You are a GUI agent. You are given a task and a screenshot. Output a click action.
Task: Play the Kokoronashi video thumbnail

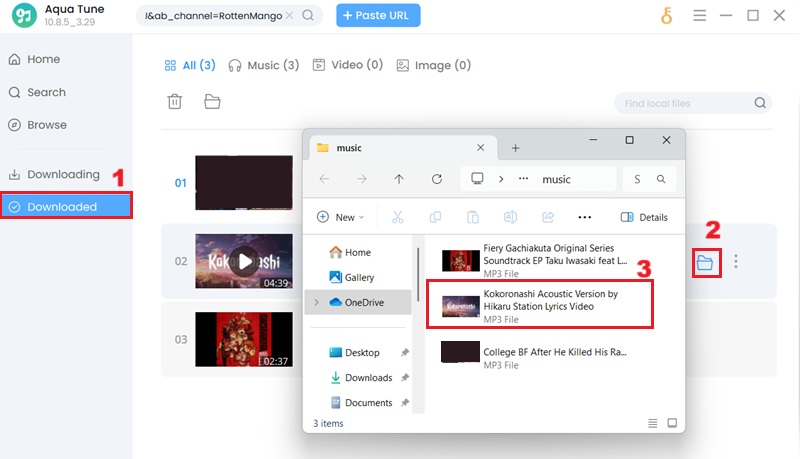pyautogui.click(x=243, y=262)
